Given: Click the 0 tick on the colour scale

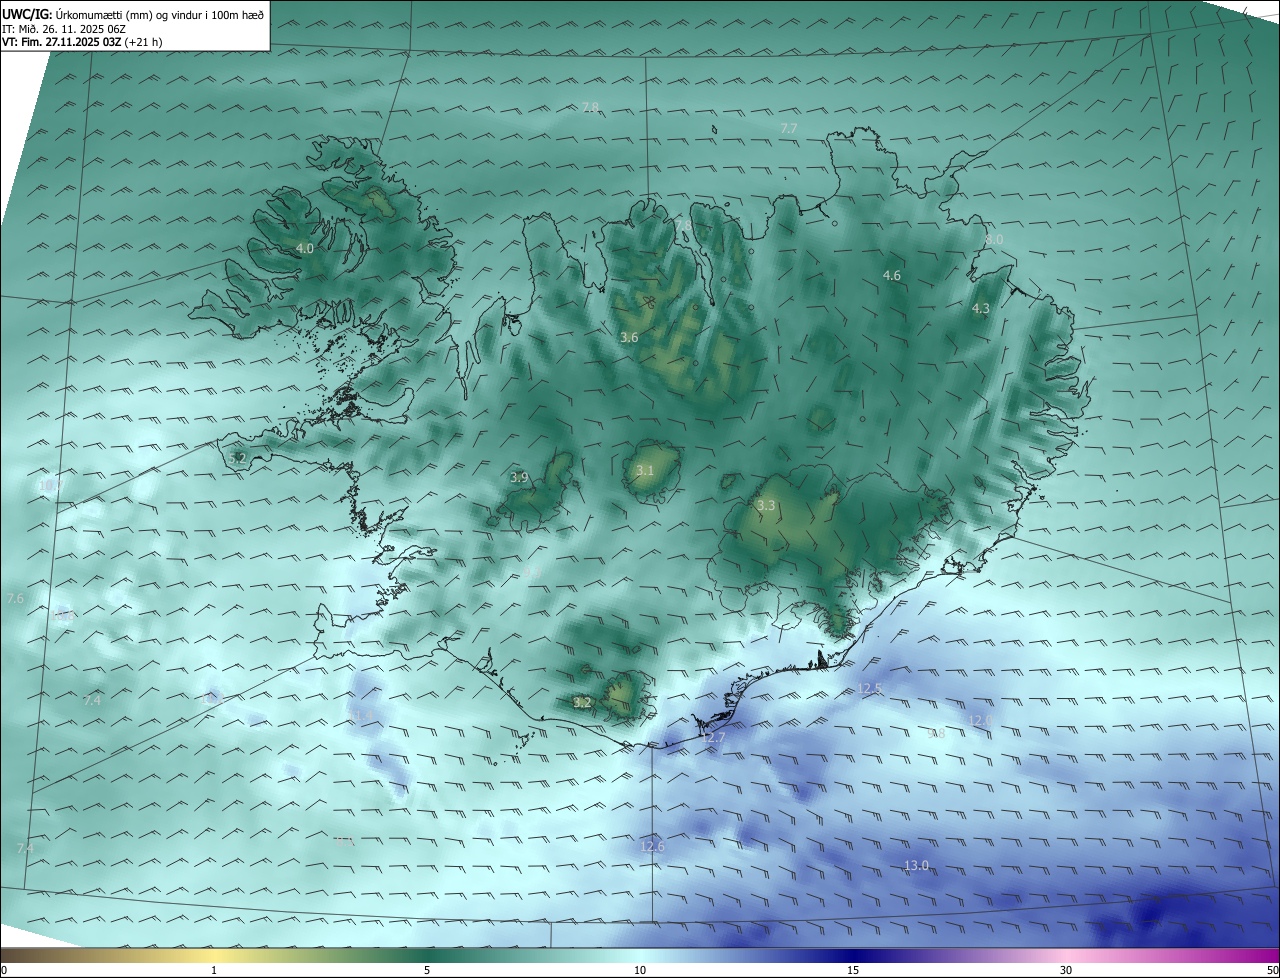Looking at the screenshot, I should click(4, 970).
